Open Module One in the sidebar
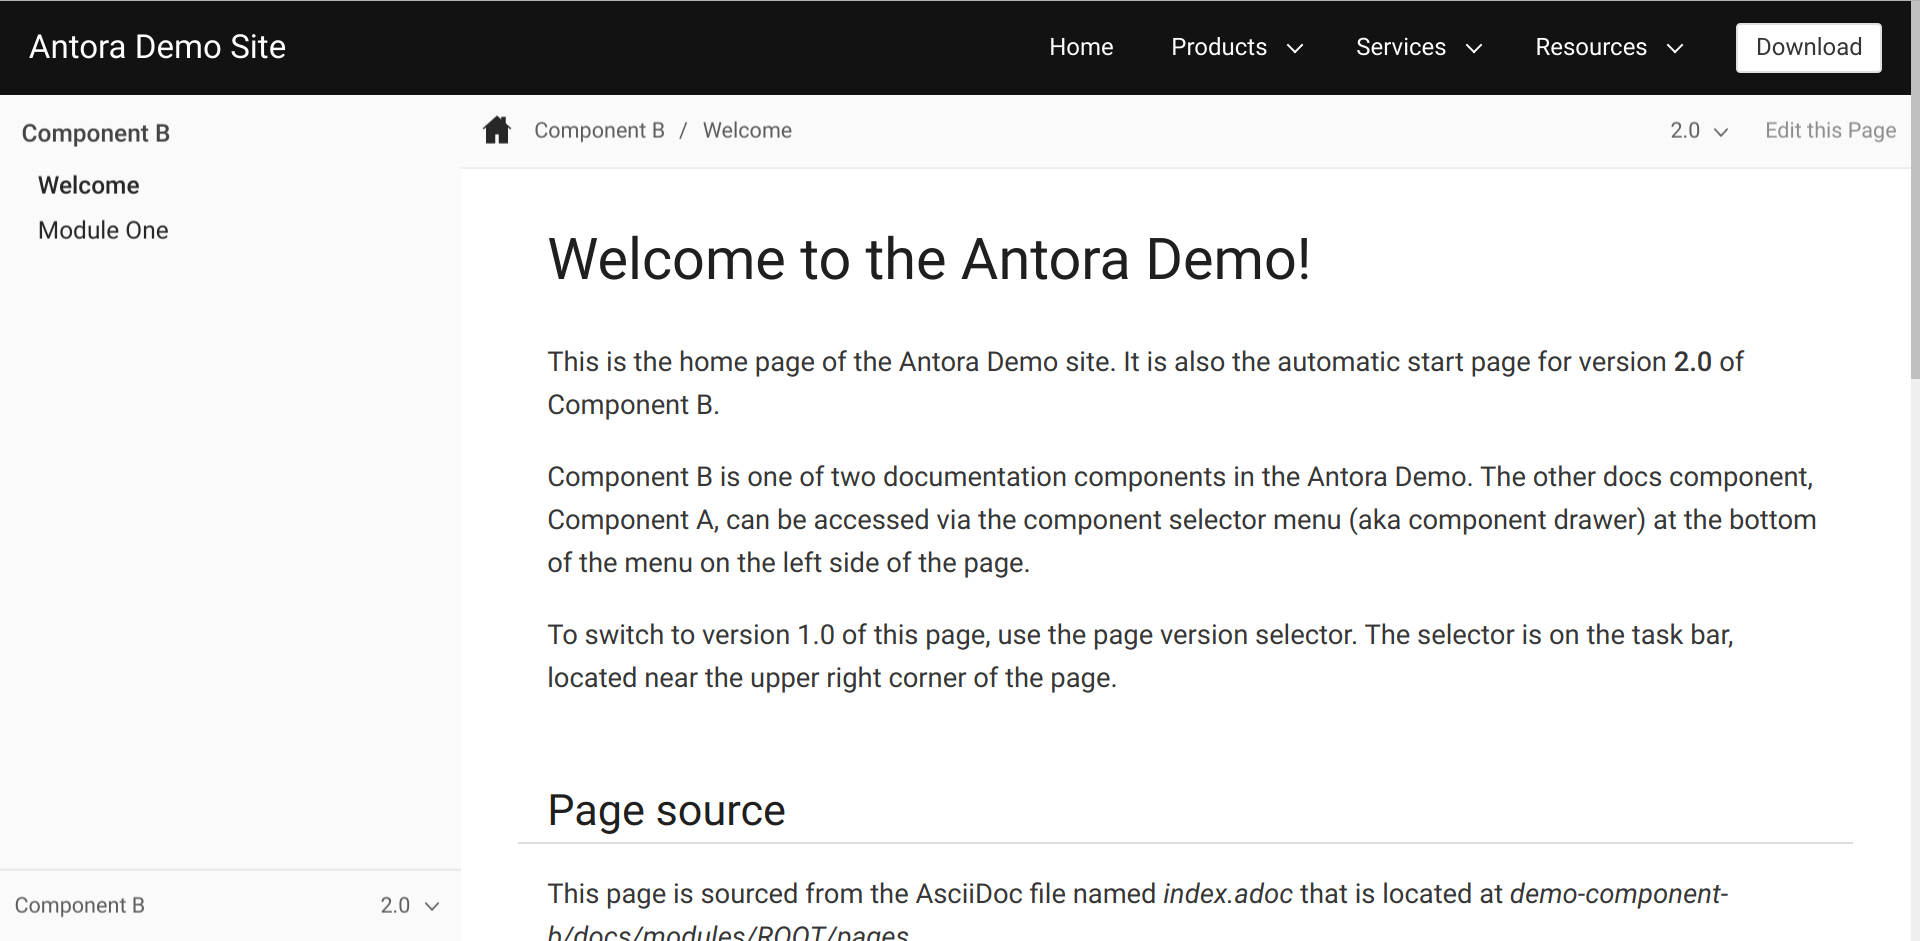Screen dimensions: 1920x941 (x=103, y=230)
